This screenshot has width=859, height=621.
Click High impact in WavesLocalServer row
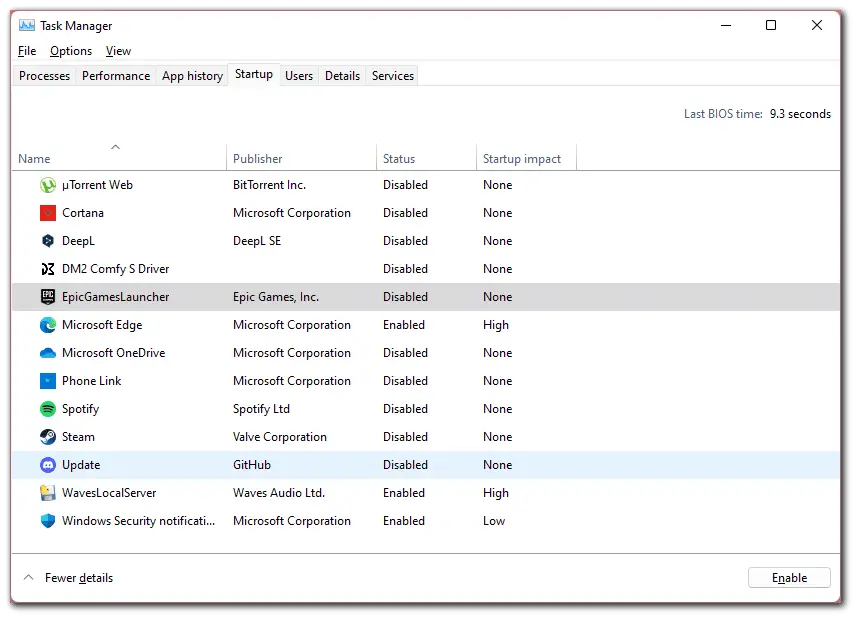[496, 493]
